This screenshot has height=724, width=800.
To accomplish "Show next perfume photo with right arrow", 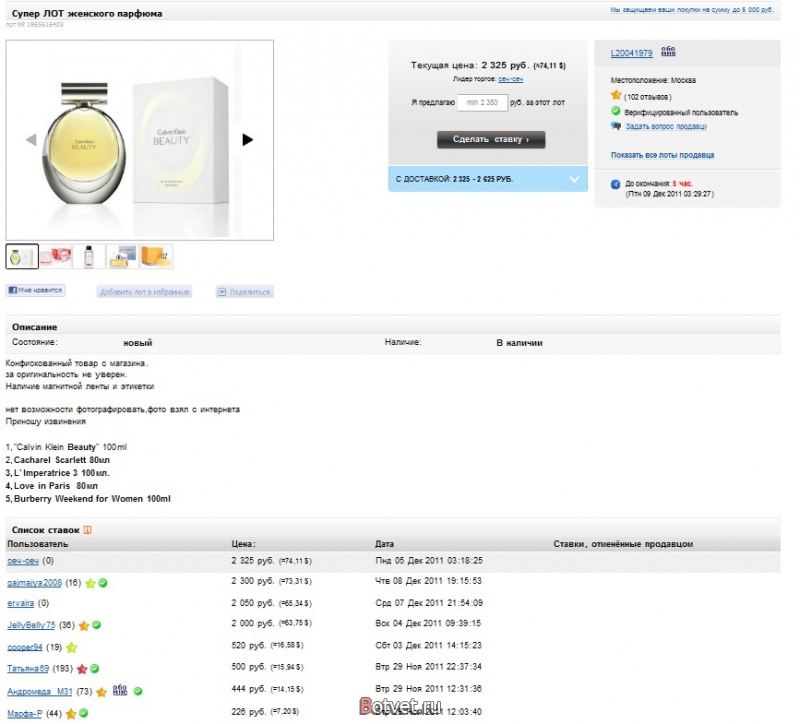I will click(247, 139).
